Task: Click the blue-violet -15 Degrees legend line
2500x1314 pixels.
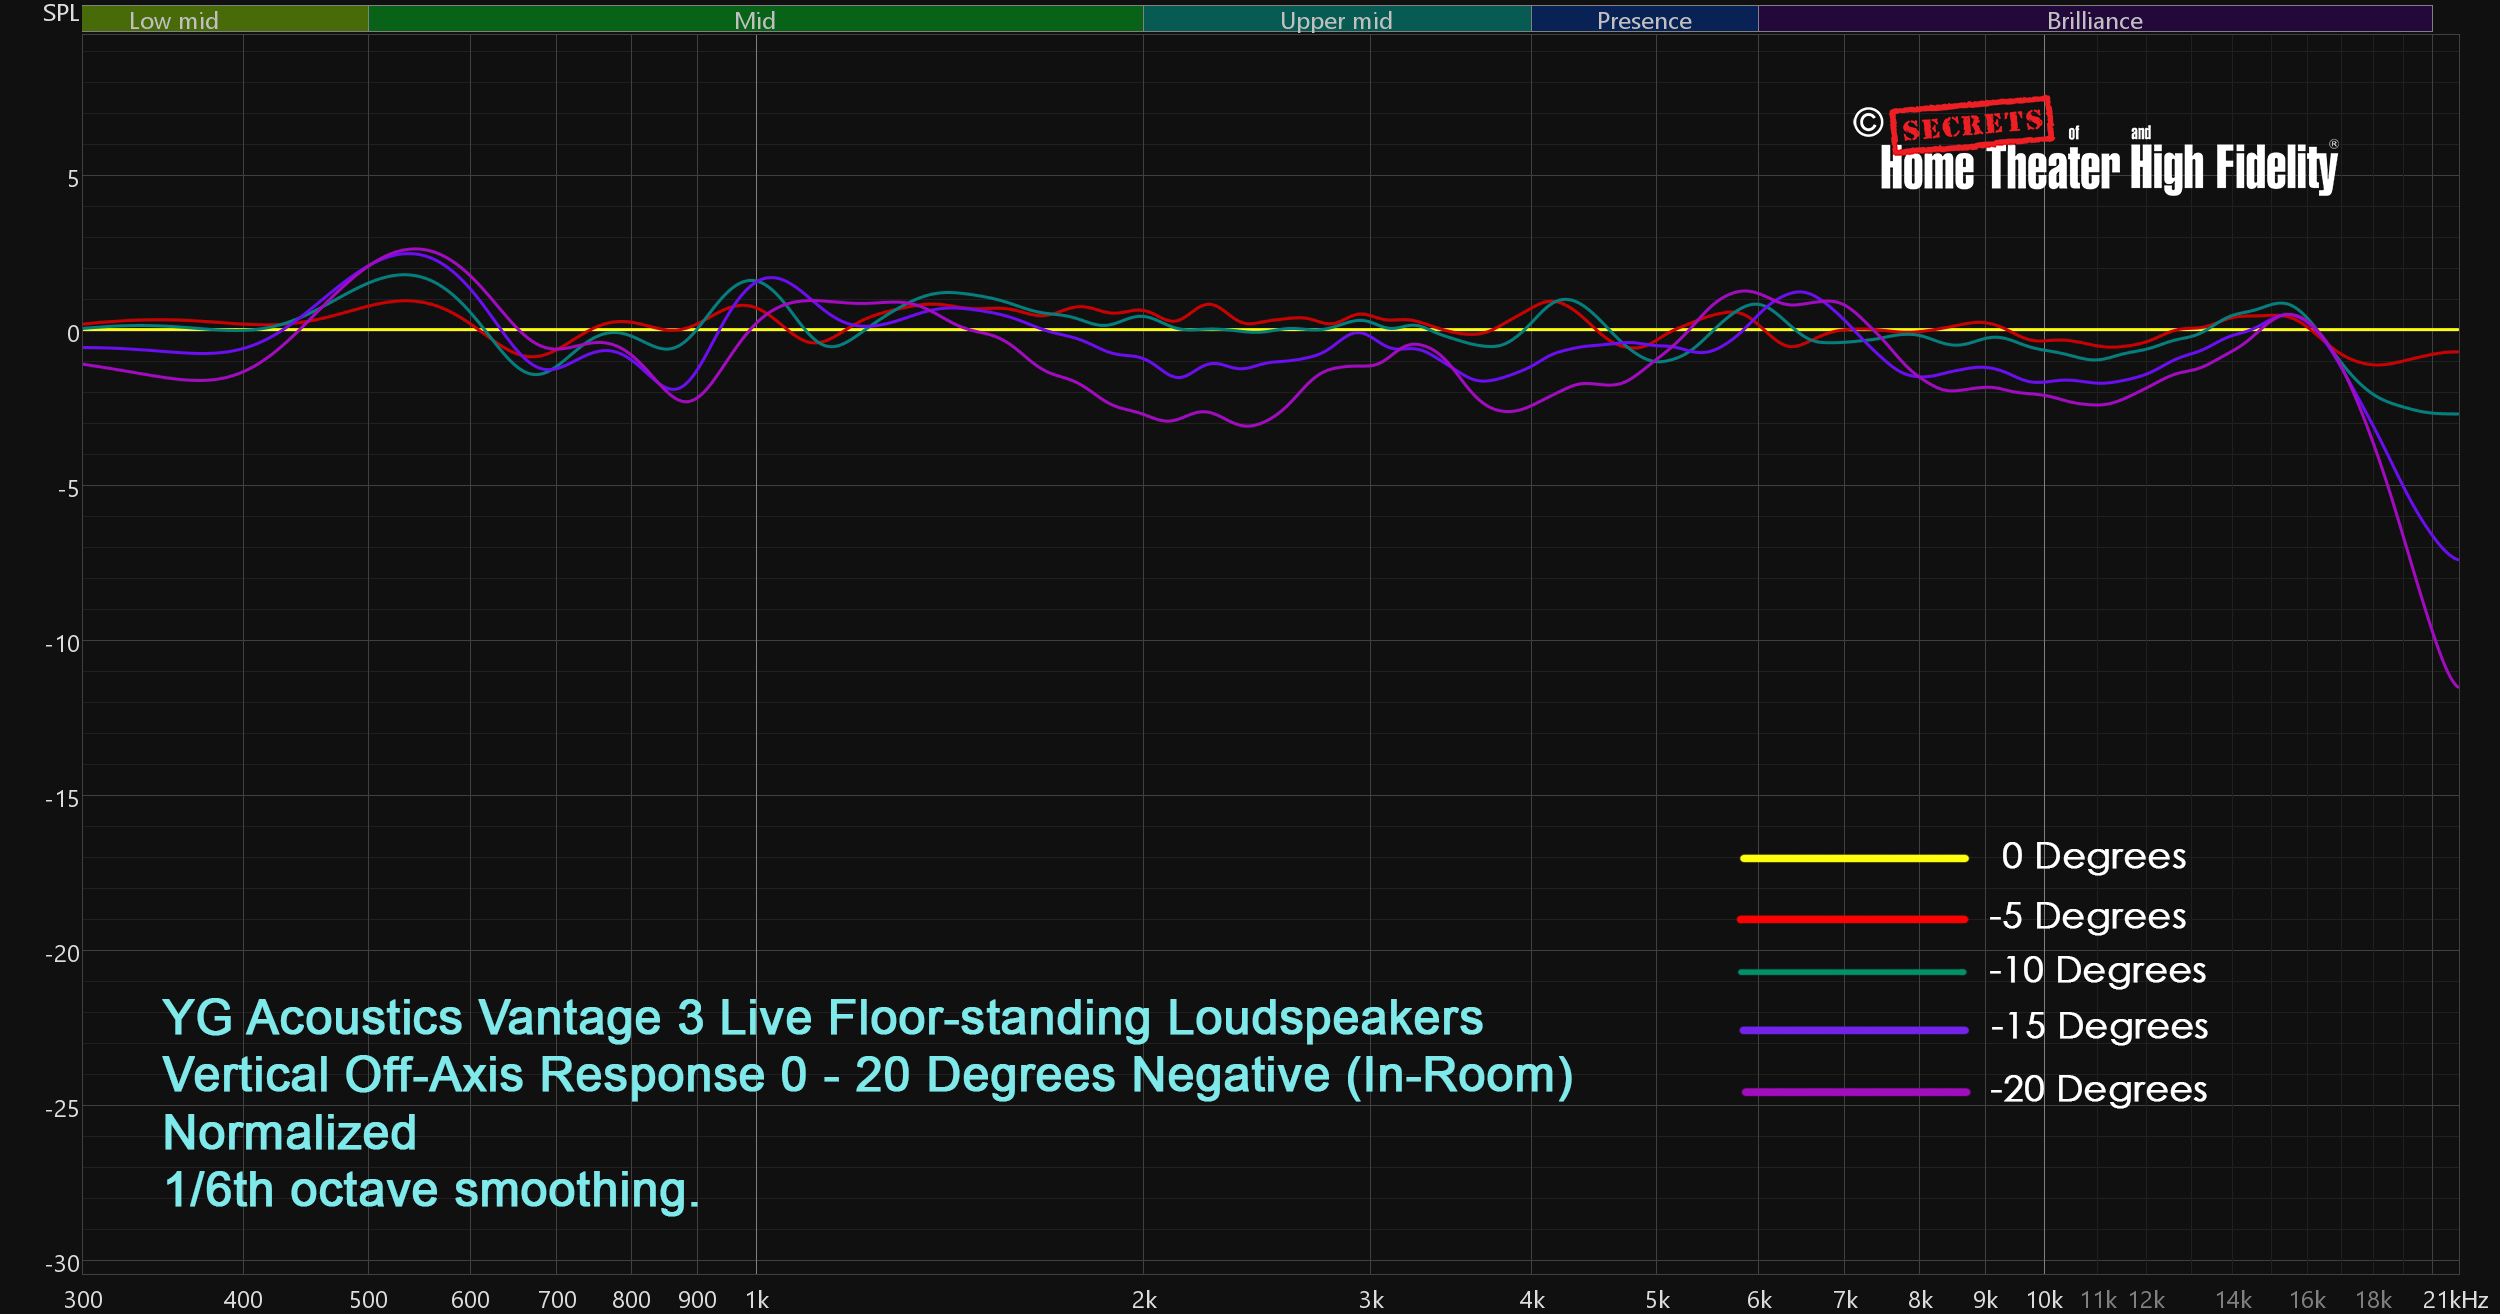Action: coord(1853,1030)
